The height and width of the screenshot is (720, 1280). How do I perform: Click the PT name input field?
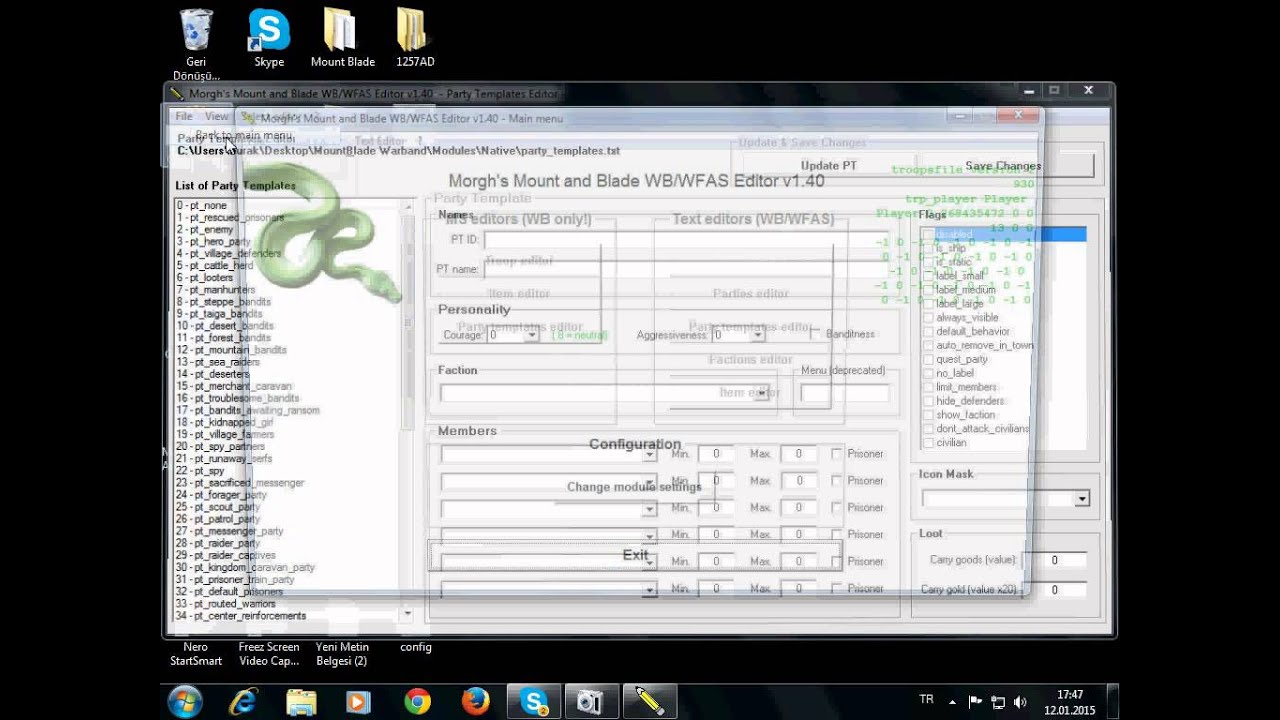click(685, 269)
